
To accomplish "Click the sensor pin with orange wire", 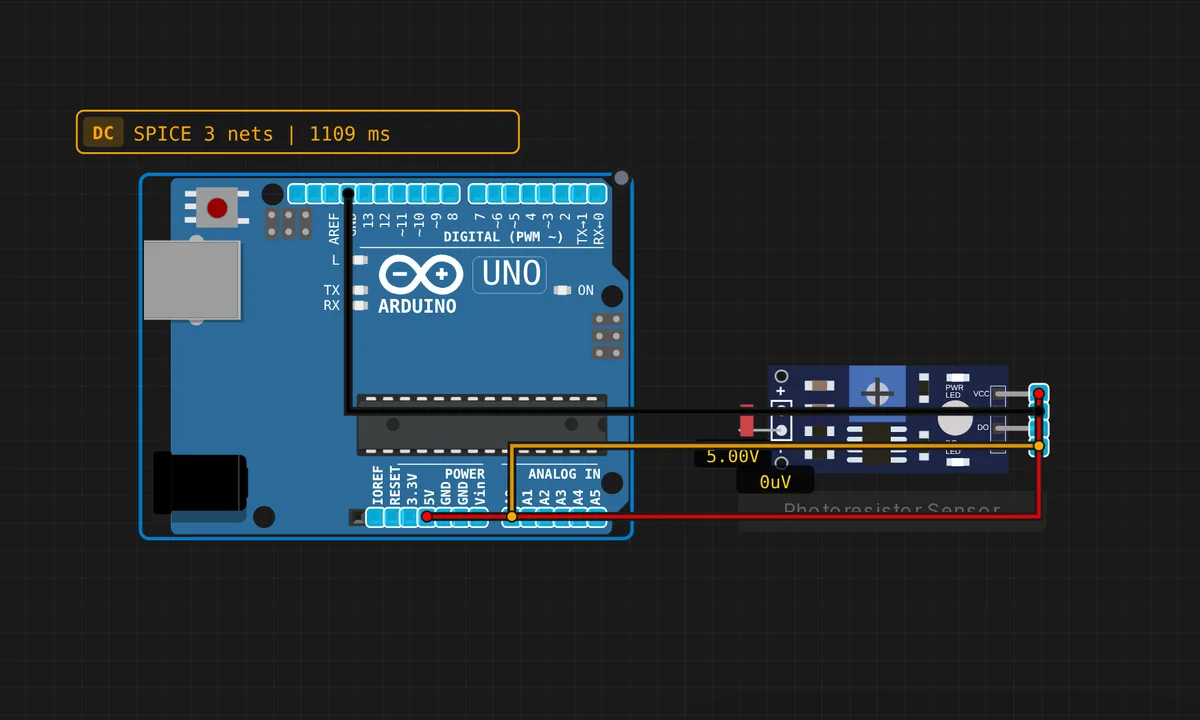I will click(1039, 446).
